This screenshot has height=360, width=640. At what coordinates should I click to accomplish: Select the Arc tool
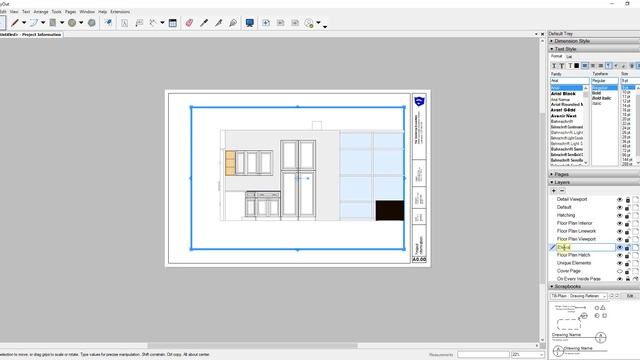click(x=34, y=23)
